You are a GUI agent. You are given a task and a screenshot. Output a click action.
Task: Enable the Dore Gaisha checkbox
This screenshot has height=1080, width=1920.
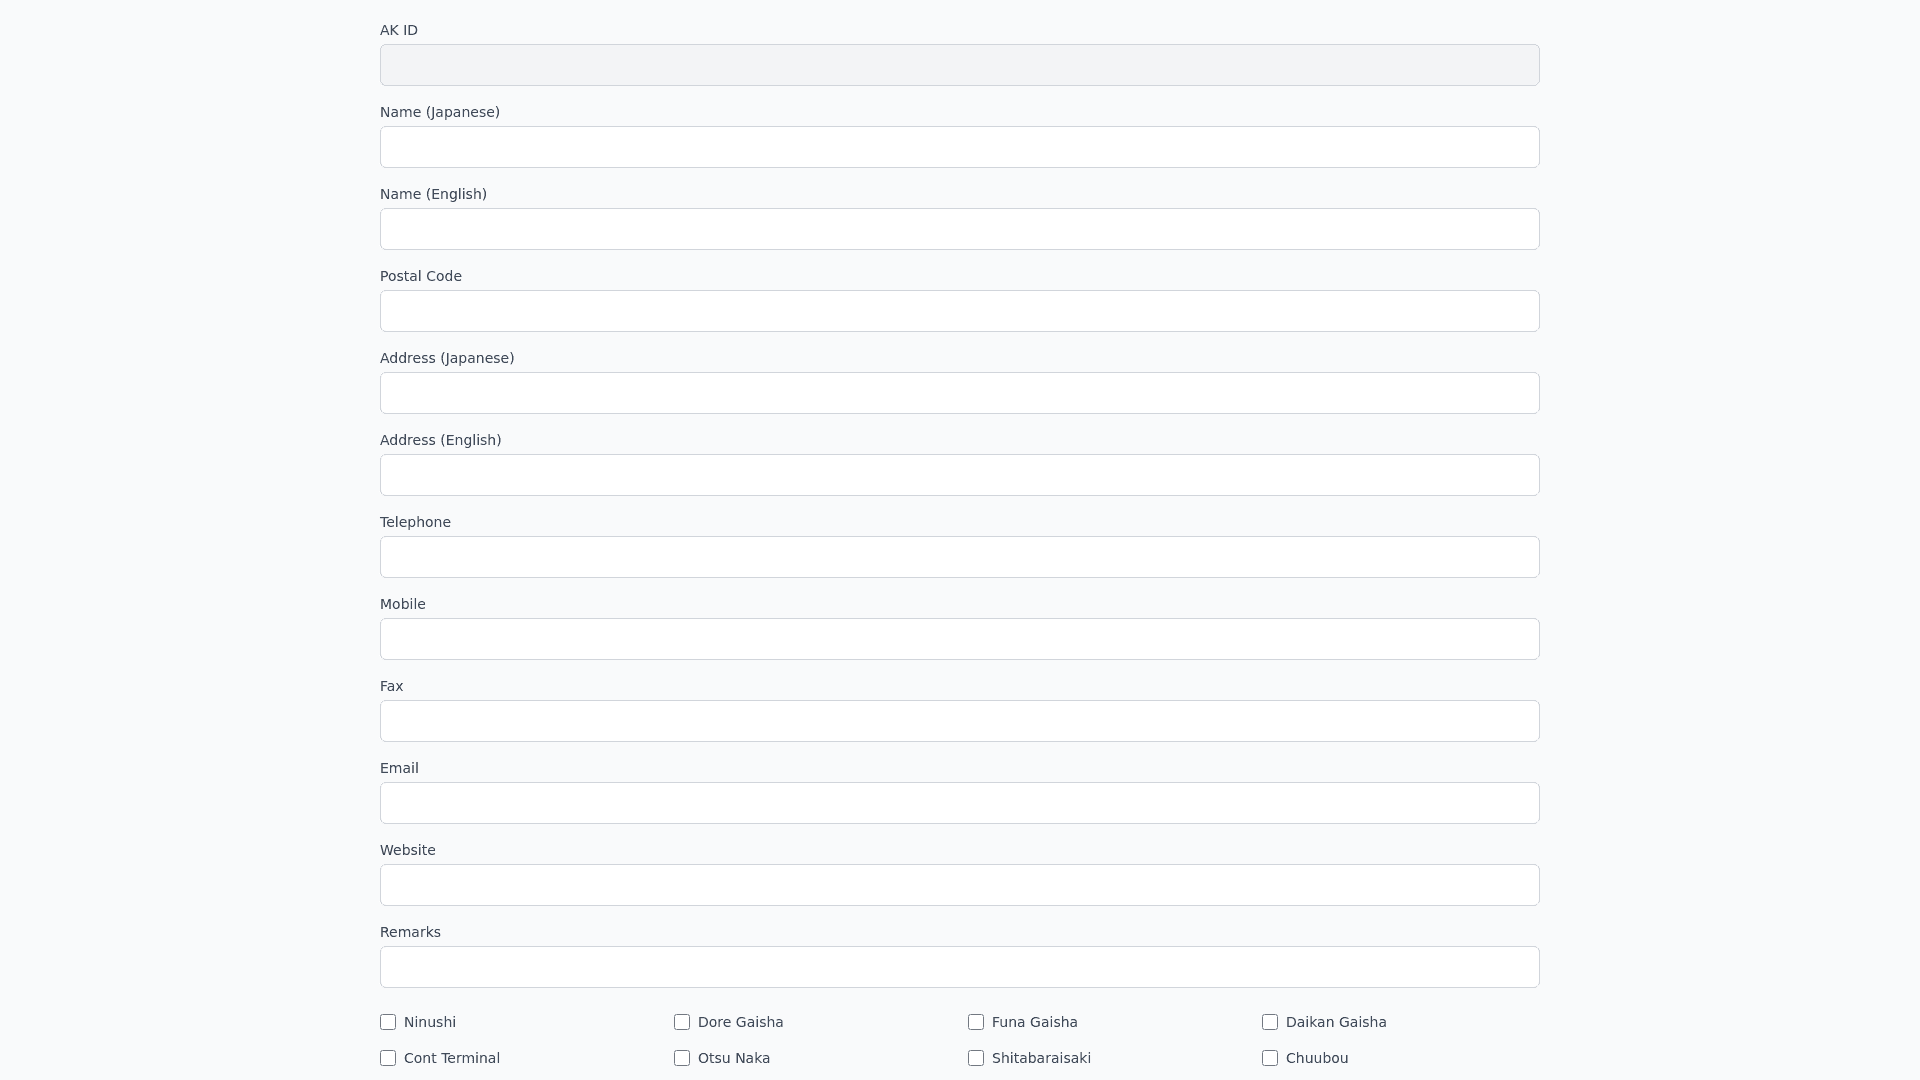click(682, 1022)
